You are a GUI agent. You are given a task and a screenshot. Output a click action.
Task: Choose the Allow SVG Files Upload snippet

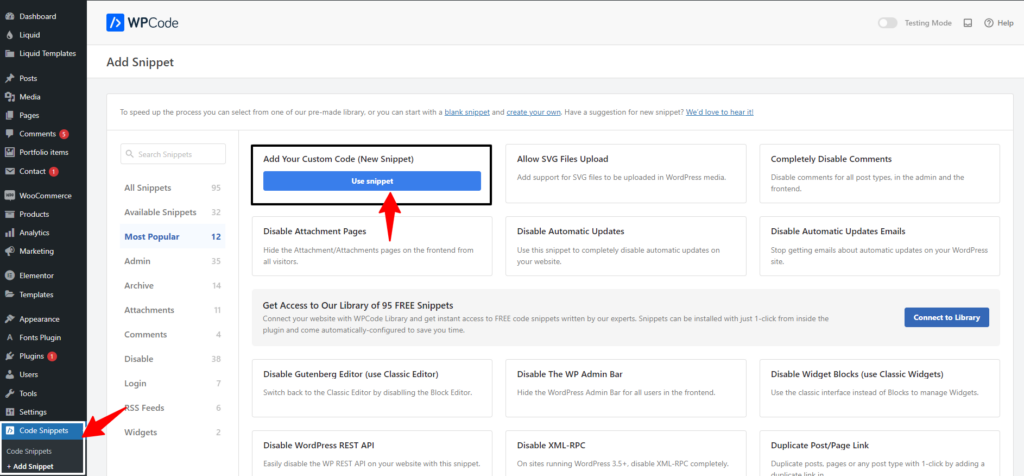tap(625, 174)
